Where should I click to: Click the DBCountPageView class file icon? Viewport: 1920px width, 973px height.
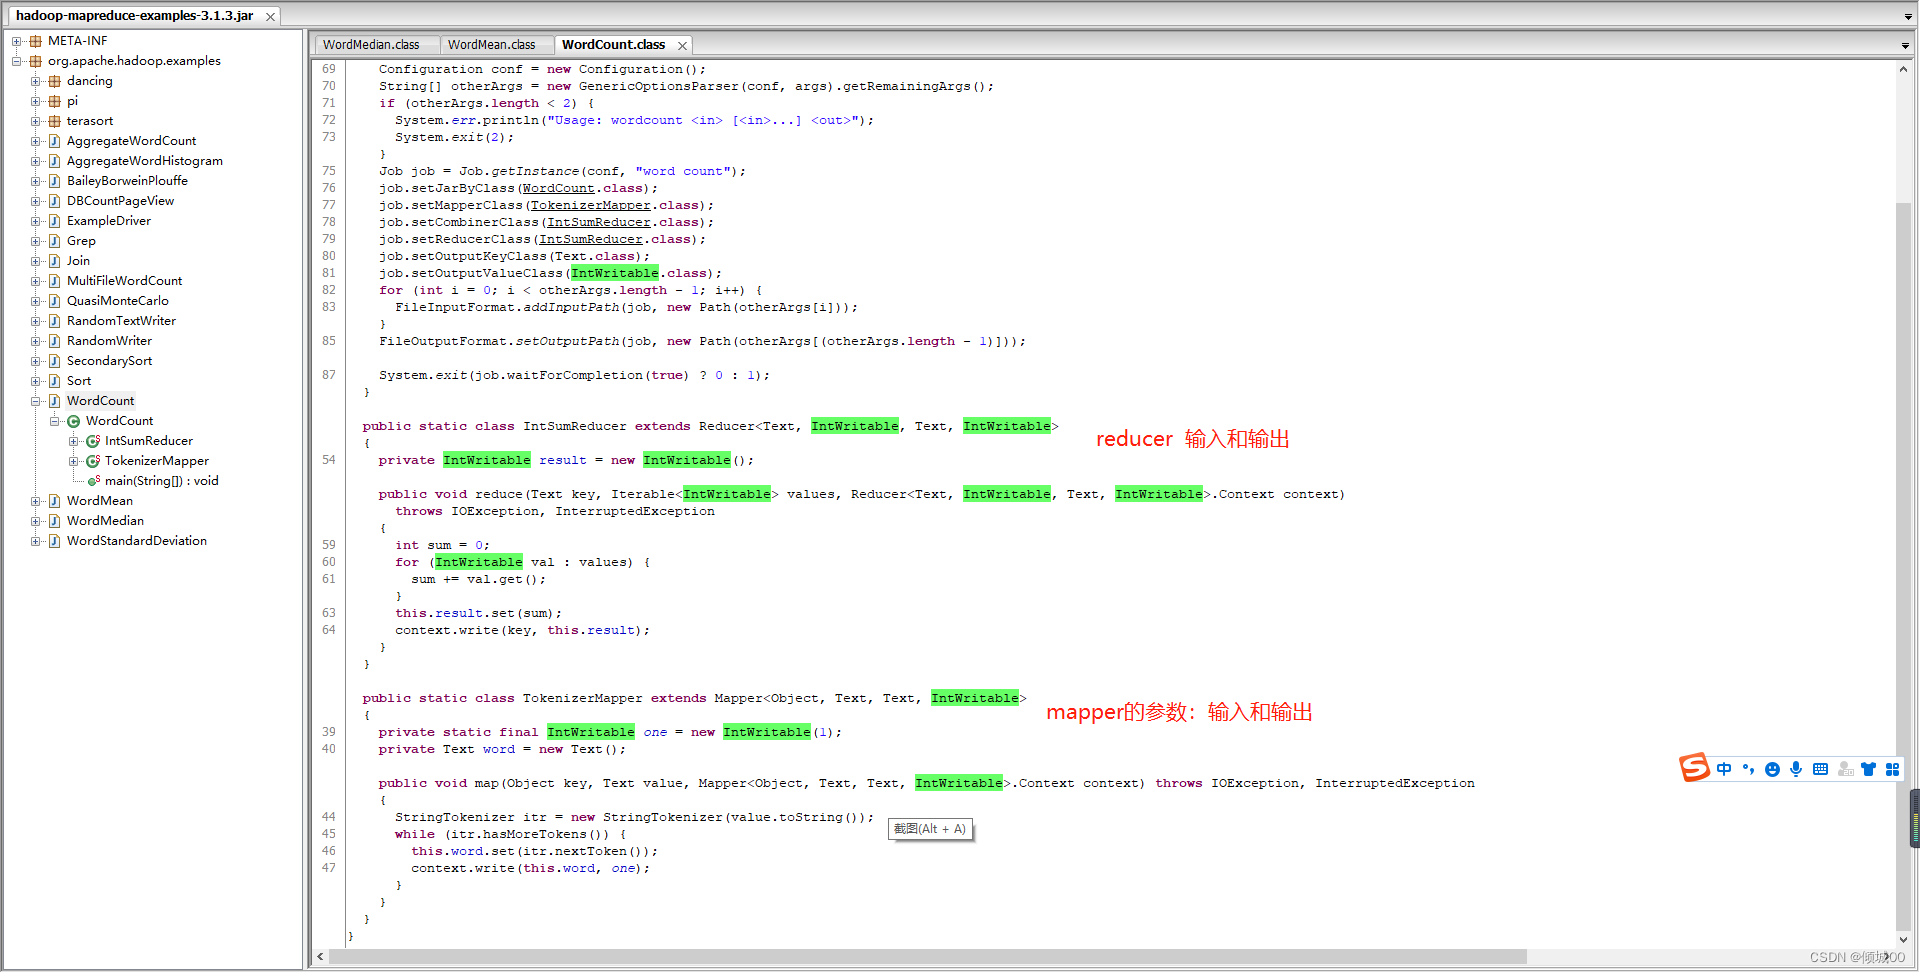point(55,201)
